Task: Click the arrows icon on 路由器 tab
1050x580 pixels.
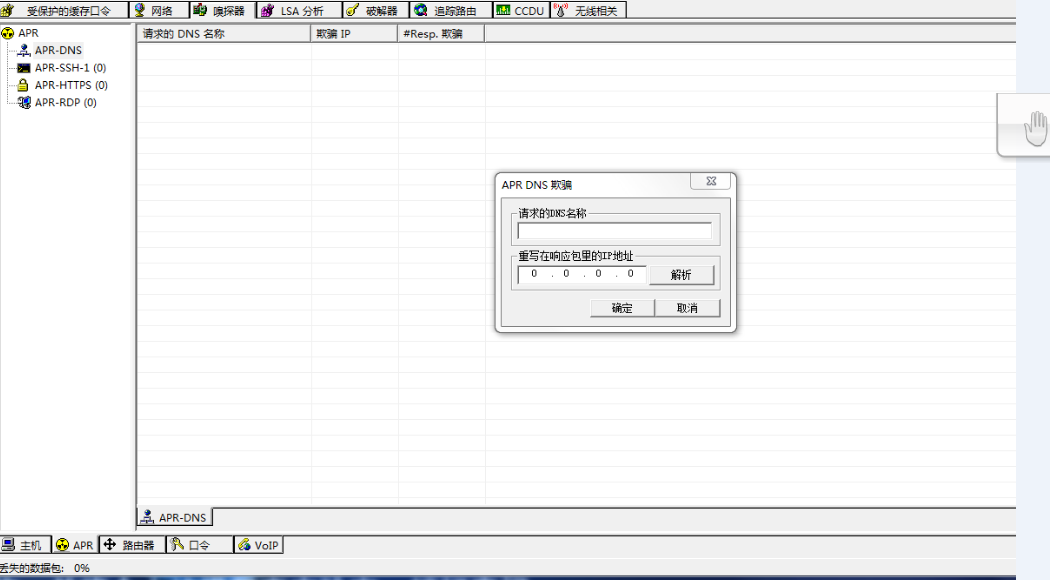Action: pyautogui.click(x=110, y=545)
